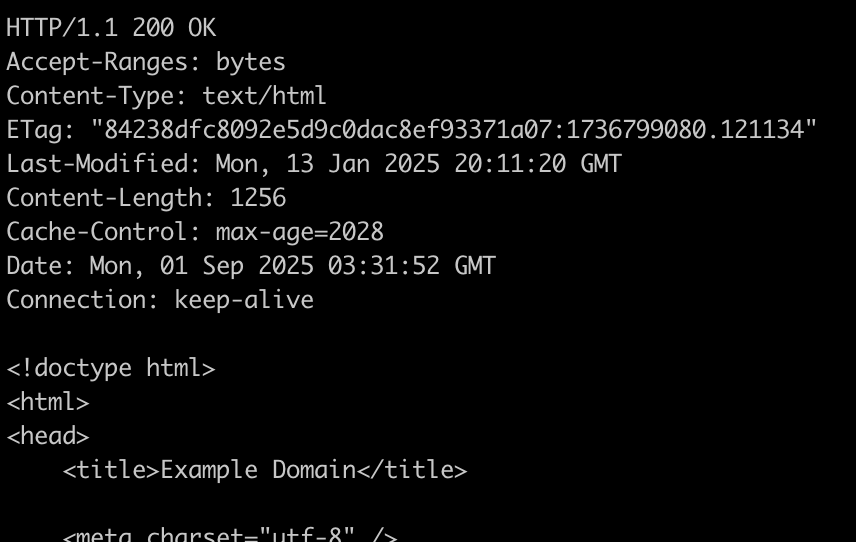856x542 pixels.
Task: Click the long ETag hash string
Action: [x=454, y=130]
